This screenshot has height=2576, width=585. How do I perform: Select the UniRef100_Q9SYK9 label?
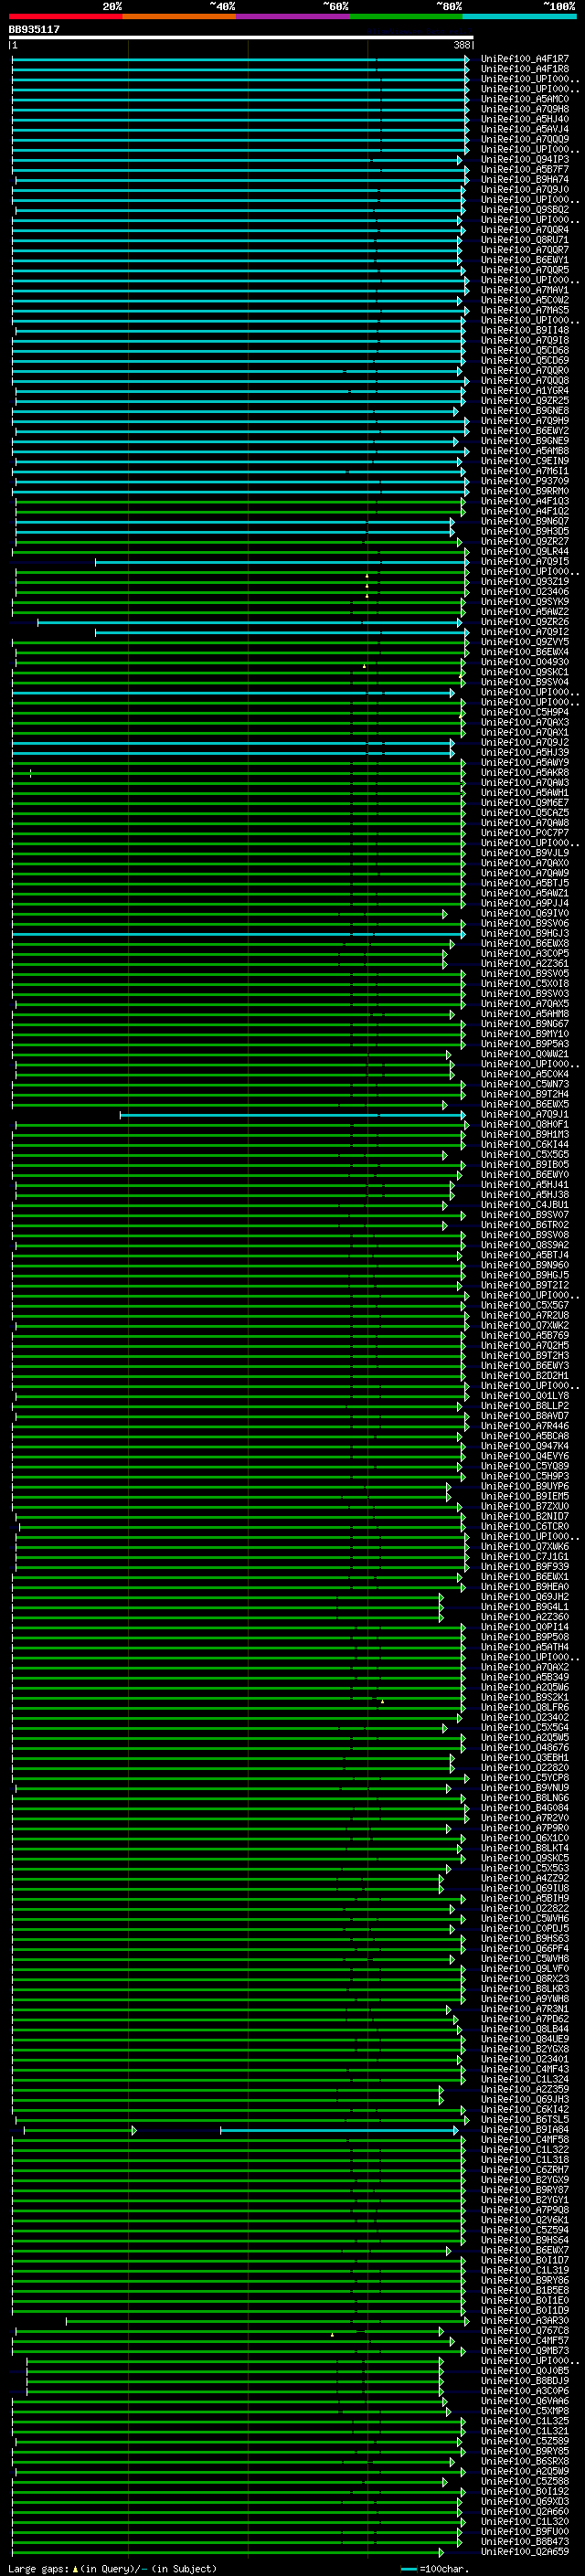click(525, 601)
